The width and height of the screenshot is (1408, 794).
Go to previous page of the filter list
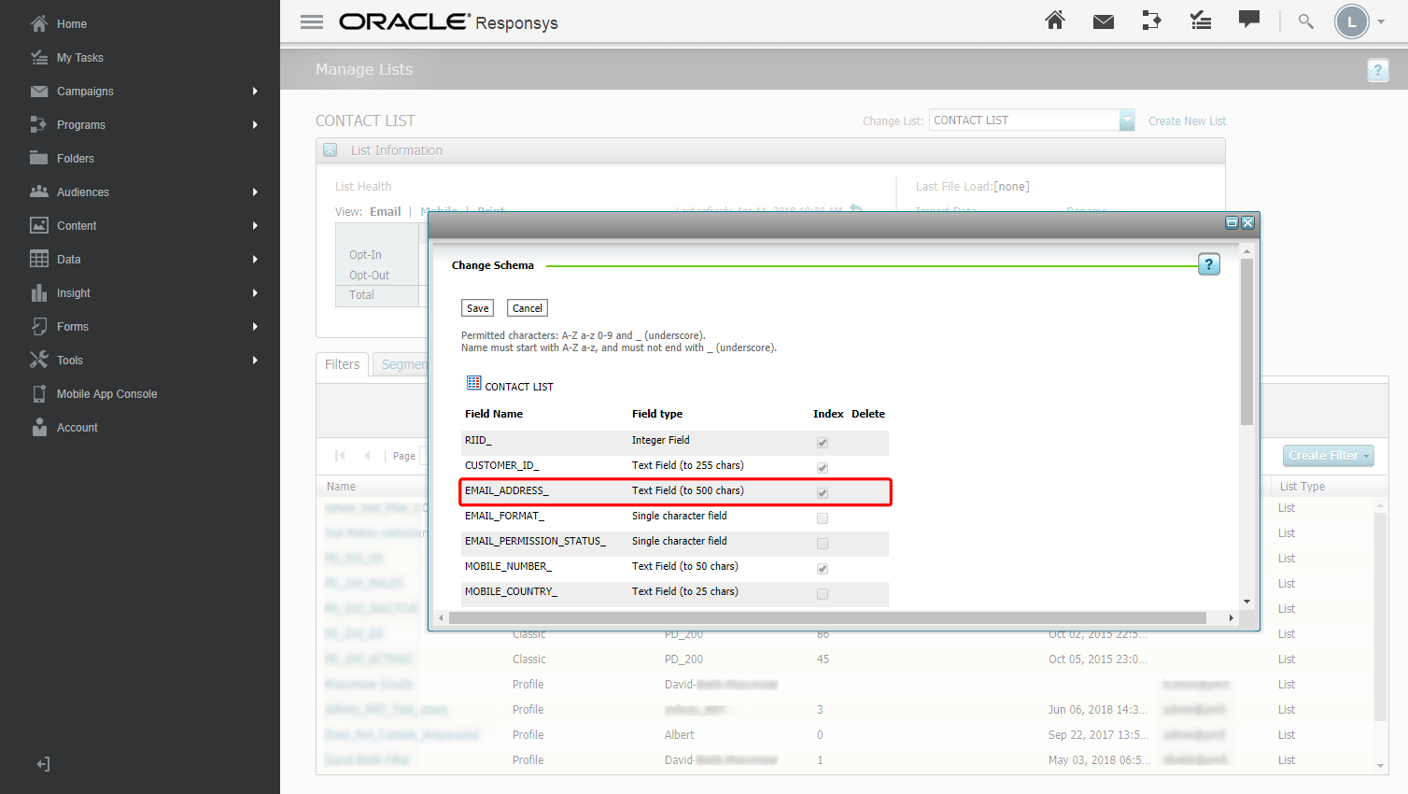click(367, 455)
